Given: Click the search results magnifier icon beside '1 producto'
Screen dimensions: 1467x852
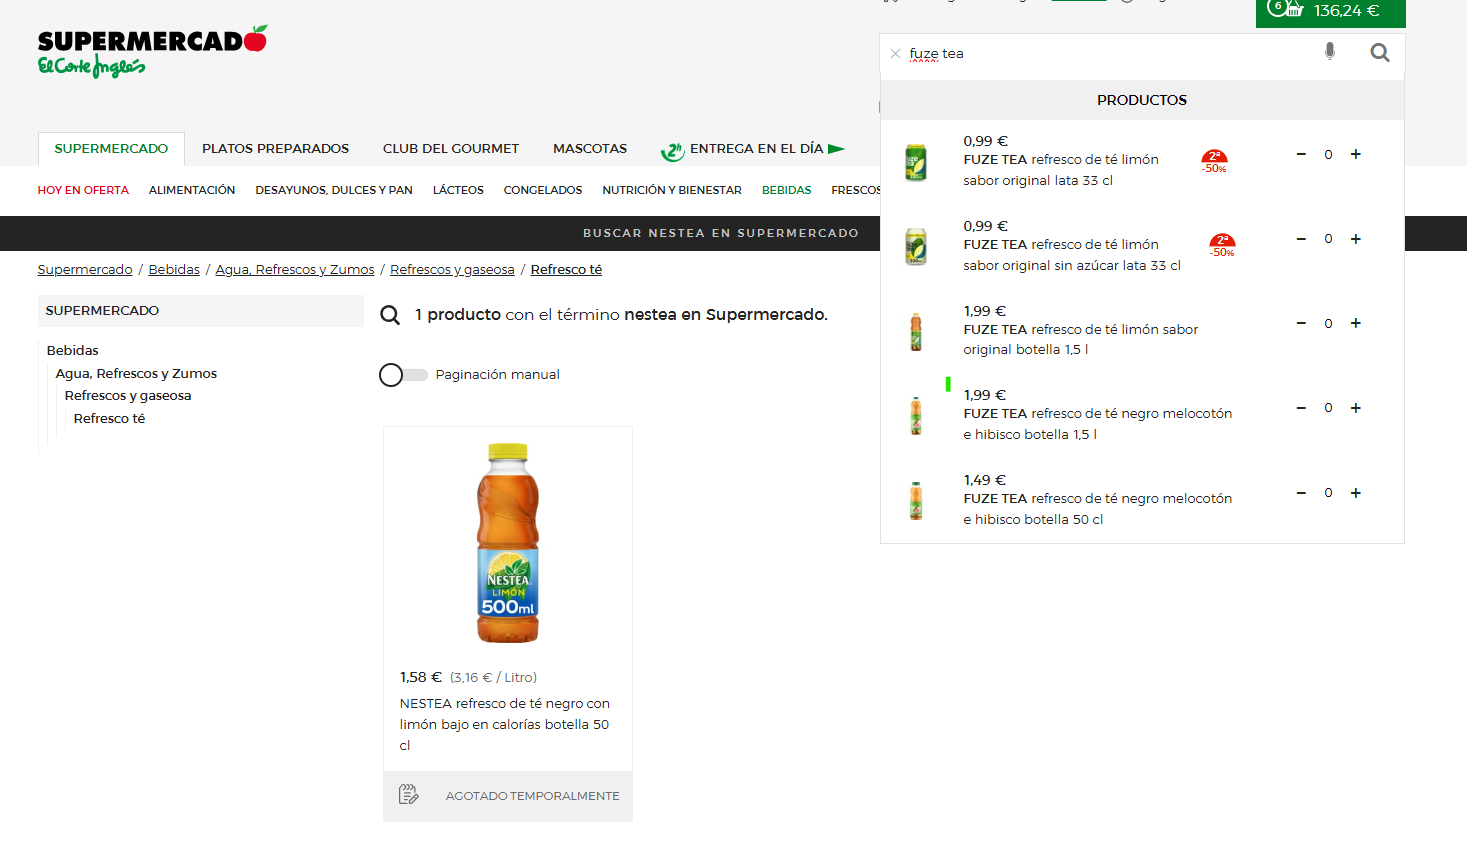Looking at the screenshot, I should (390, 315).
